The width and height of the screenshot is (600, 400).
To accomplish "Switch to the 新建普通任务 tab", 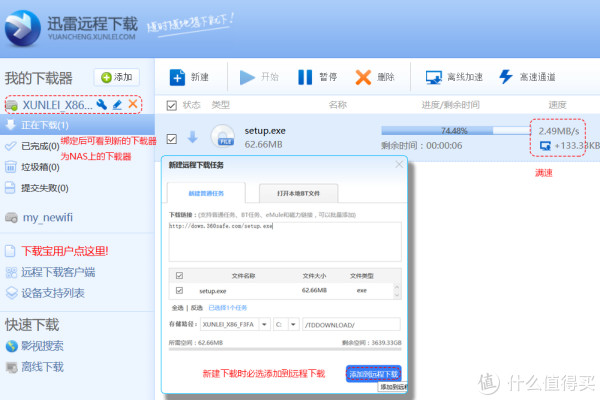I will click(x=206, y=193).
